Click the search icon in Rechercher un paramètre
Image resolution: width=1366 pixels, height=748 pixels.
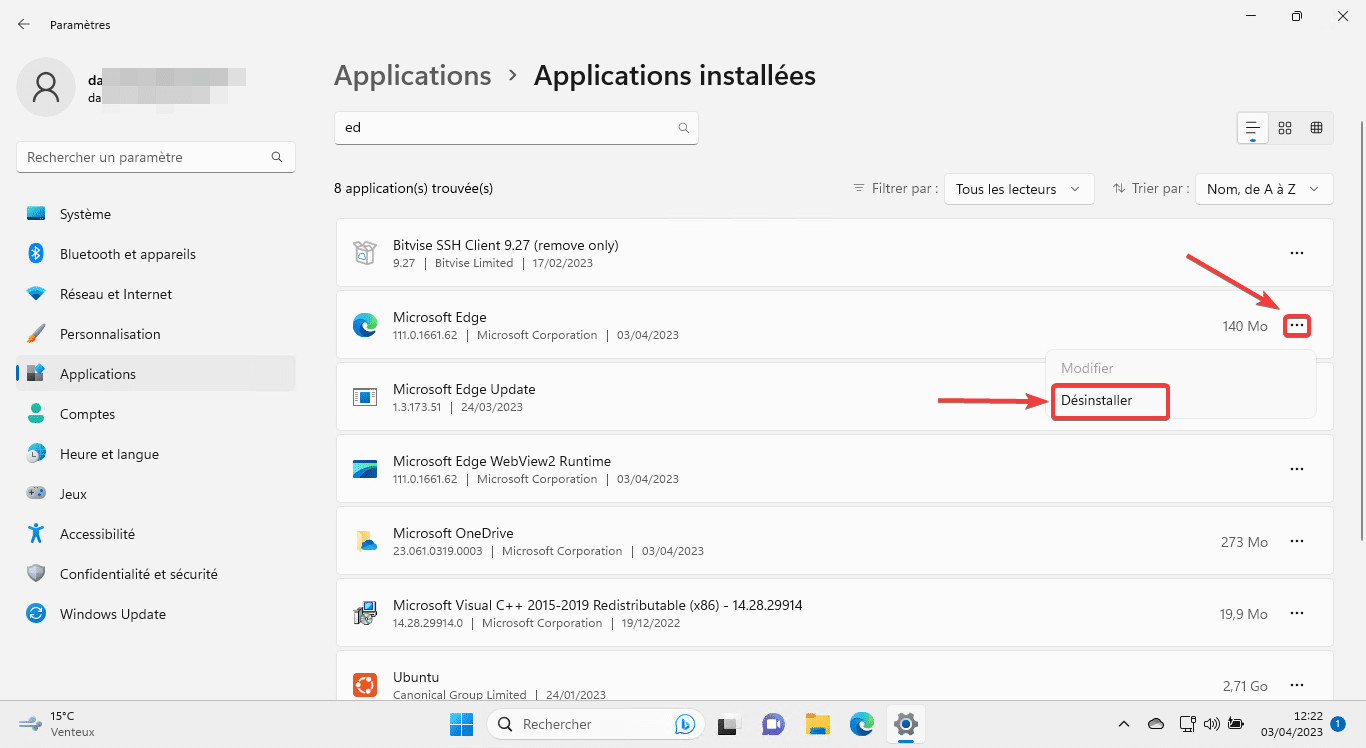click(277, 157)
